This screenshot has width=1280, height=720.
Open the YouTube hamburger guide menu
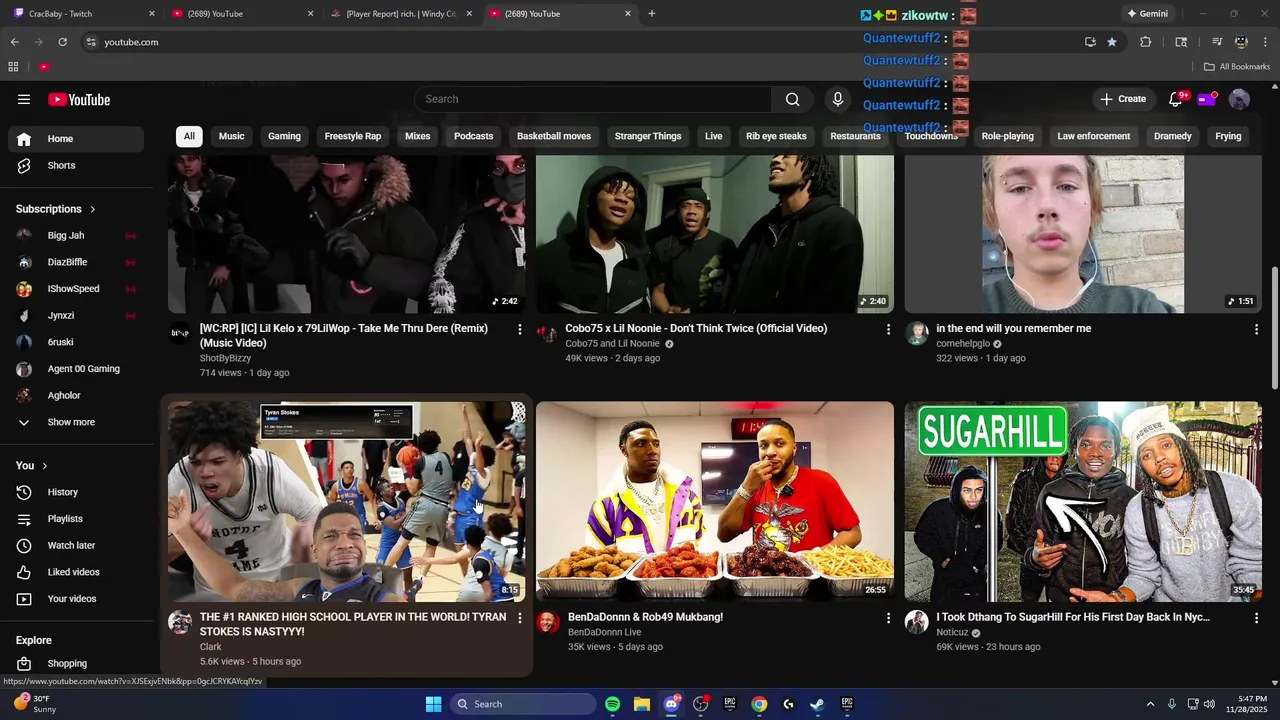pyautogui.click(x=24, y=99)
